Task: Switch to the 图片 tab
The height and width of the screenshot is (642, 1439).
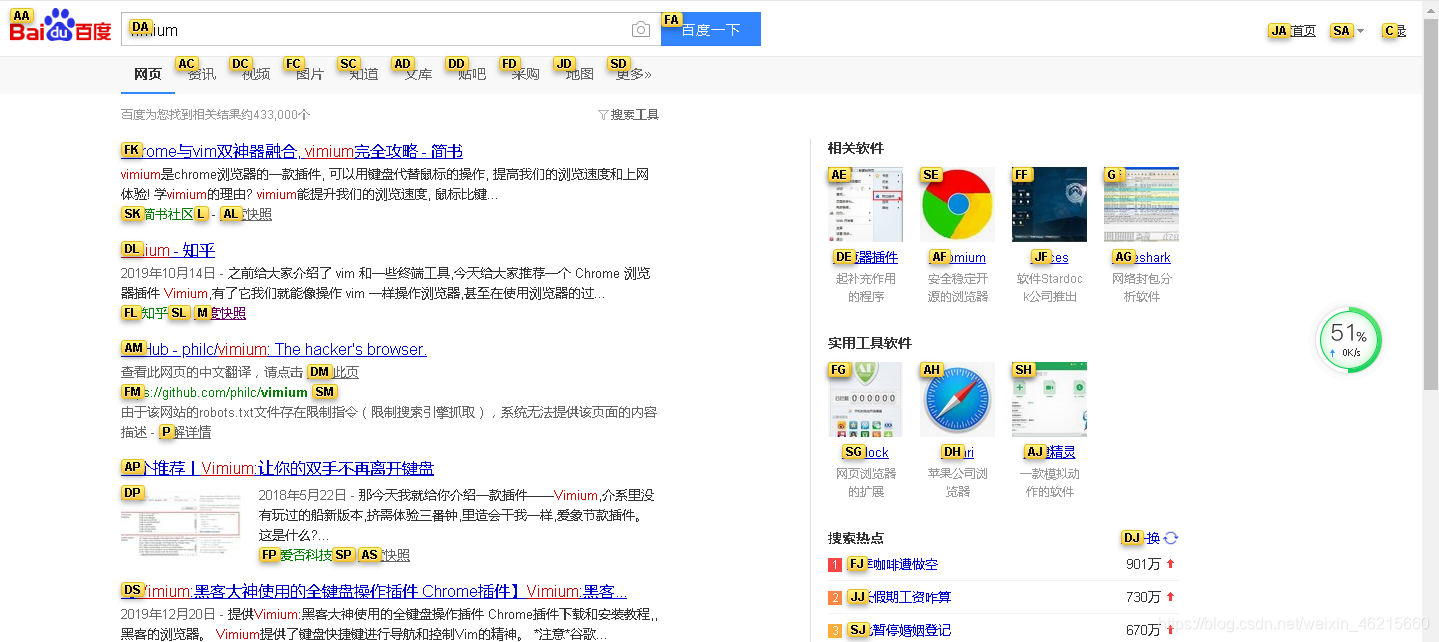Action: pyautogui.click(x=310, y=74)
